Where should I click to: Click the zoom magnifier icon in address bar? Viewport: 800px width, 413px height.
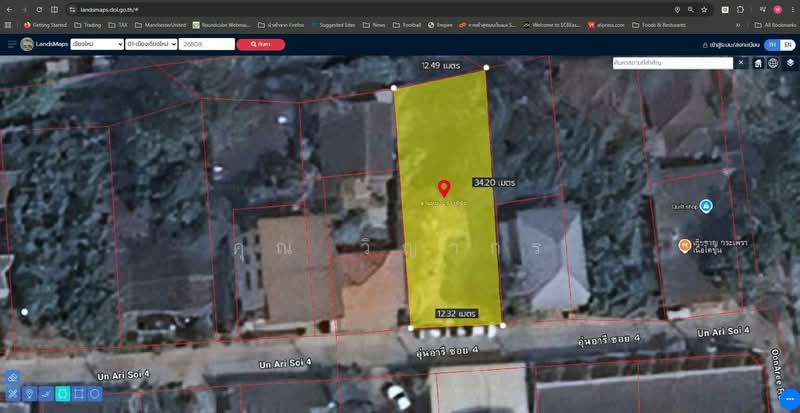690,10
